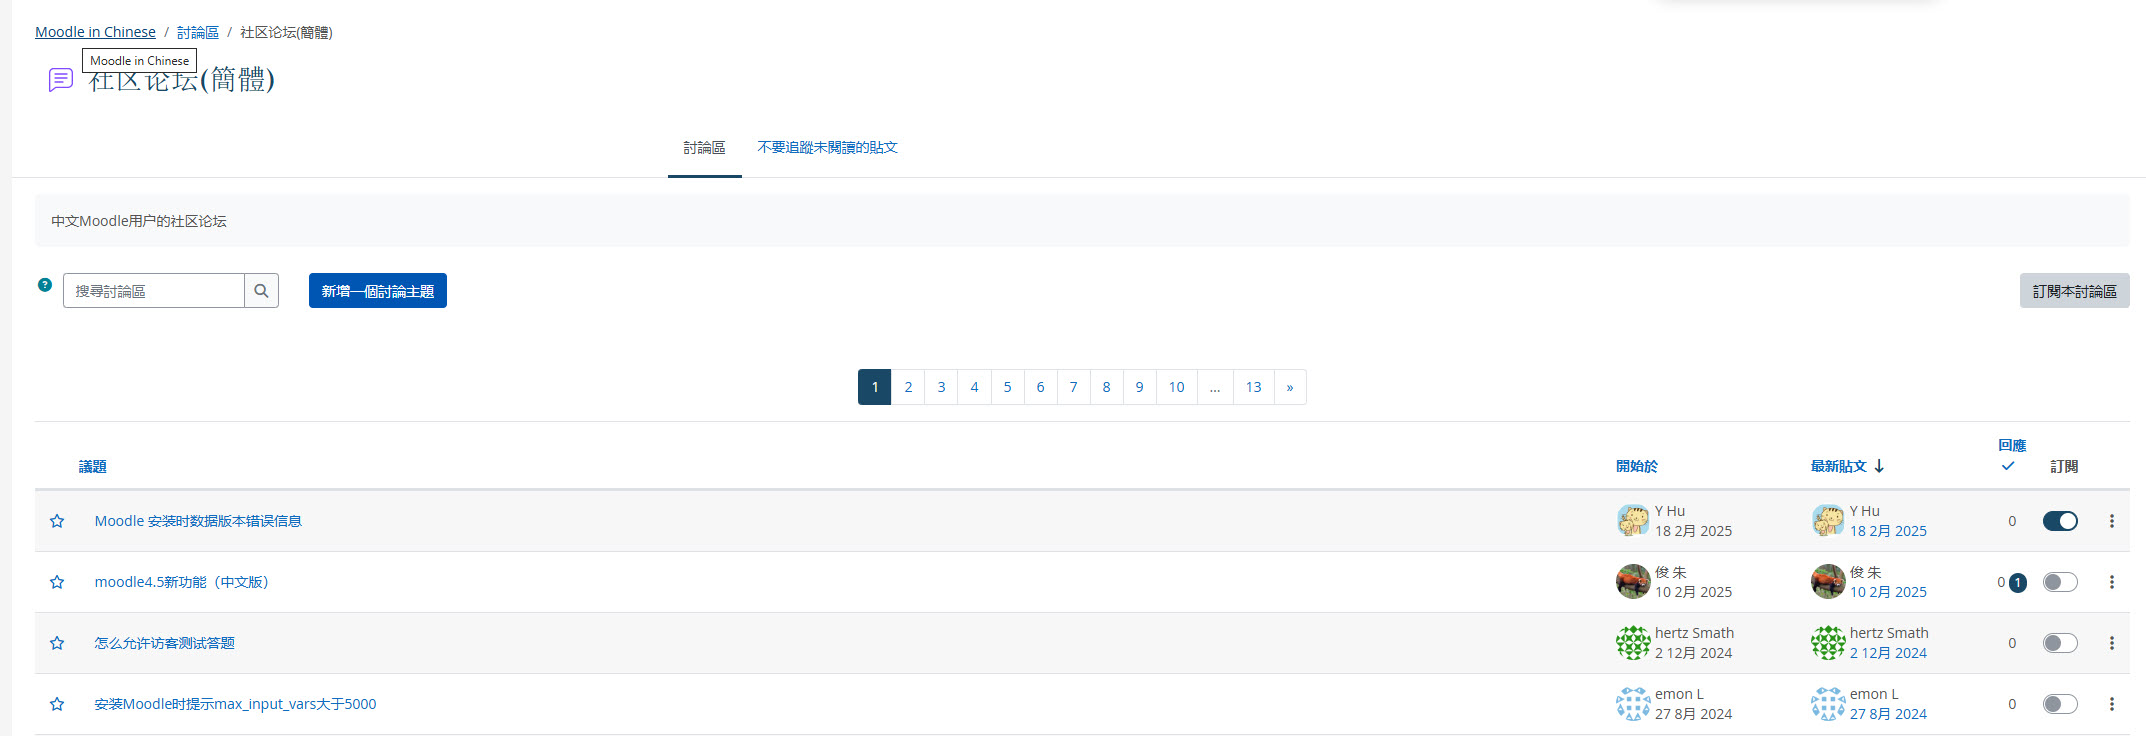Switch to 不要追蹤未閱讀的貼文 tab
The height and width of the screenshot is (736, 2146).
click(827, 148)
